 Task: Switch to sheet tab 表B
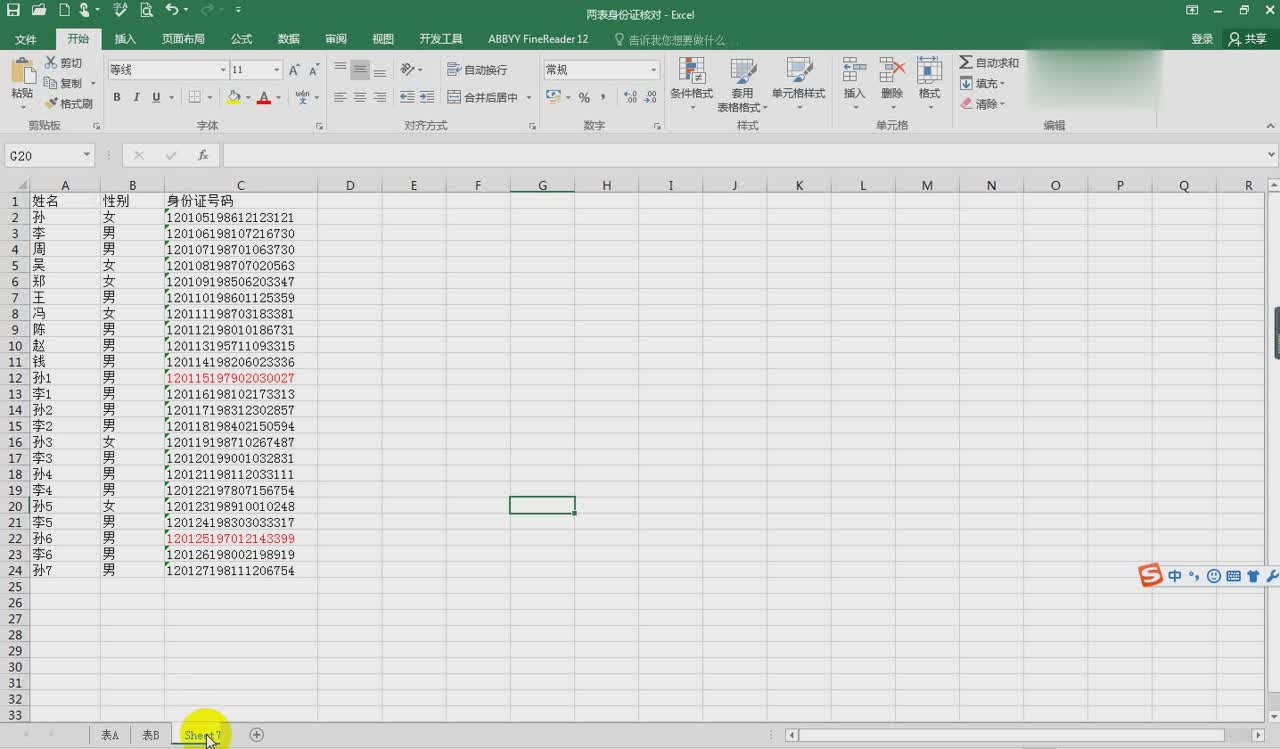pos(150,735)
